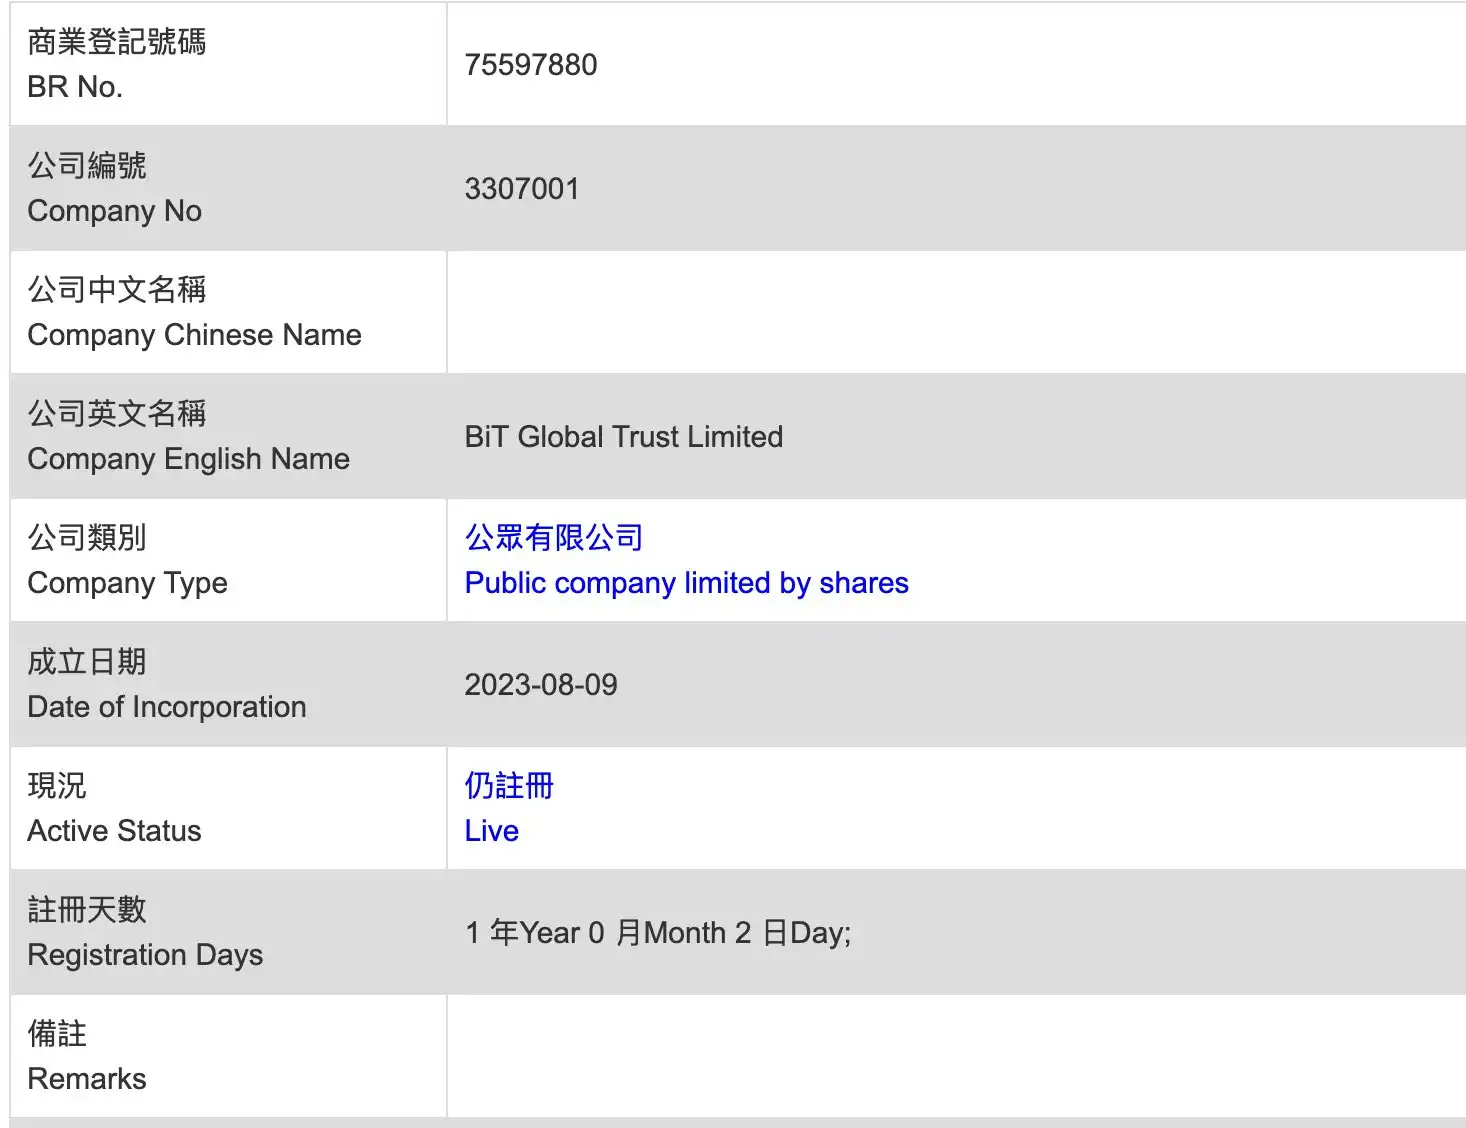1466x1128 pixels.
Task: Select the company number 3307001
Action: 522,189
